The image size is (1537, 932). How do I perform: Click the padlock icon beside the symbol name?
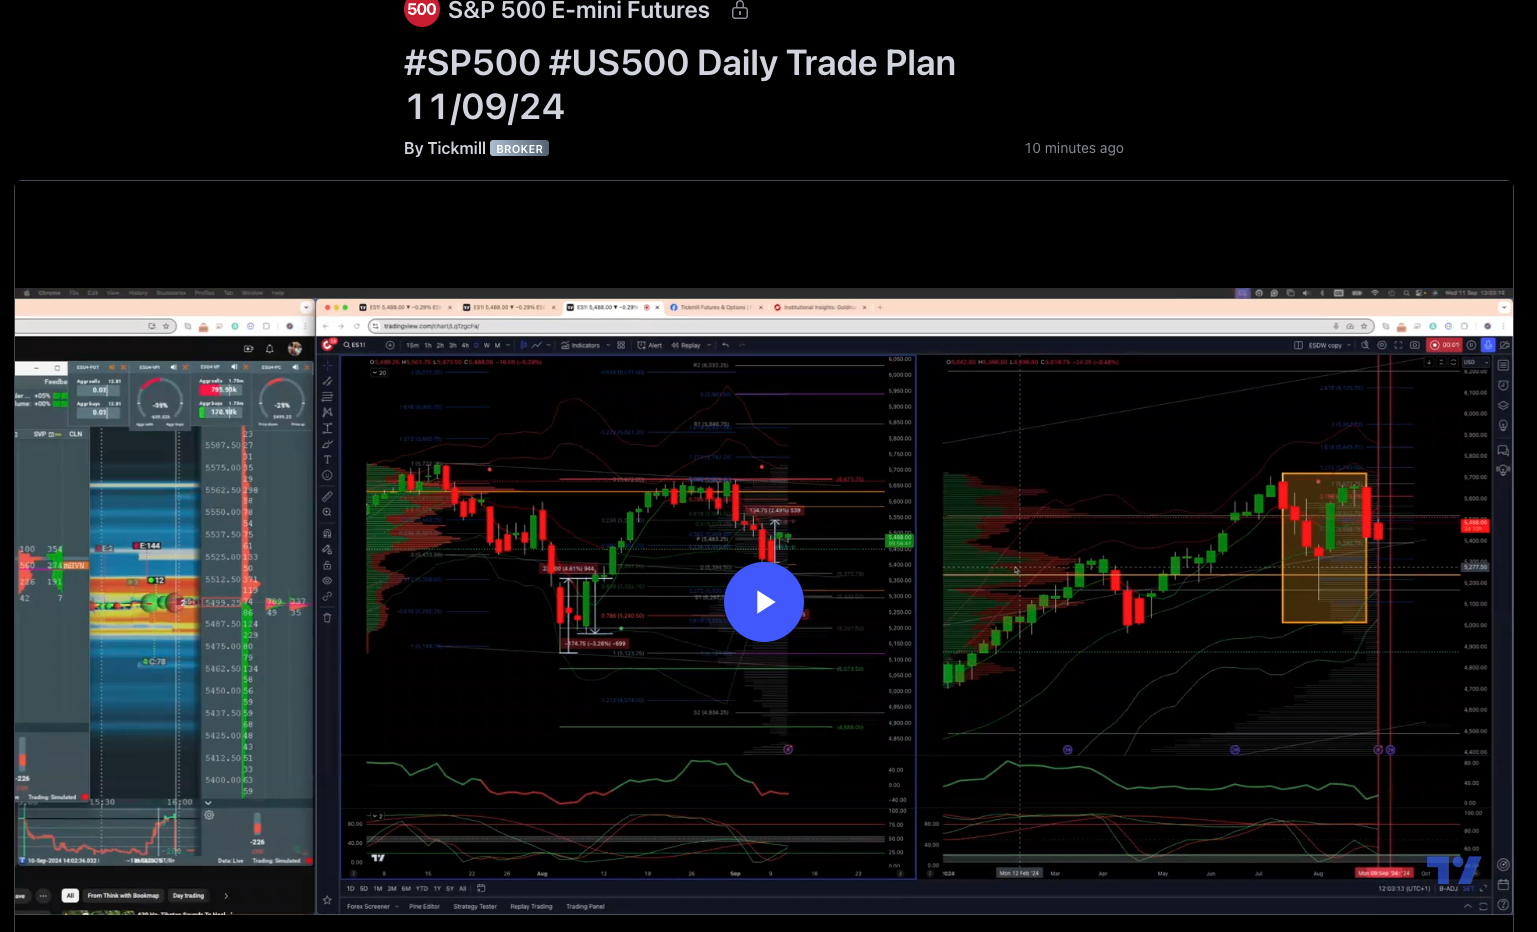[740, 10]
